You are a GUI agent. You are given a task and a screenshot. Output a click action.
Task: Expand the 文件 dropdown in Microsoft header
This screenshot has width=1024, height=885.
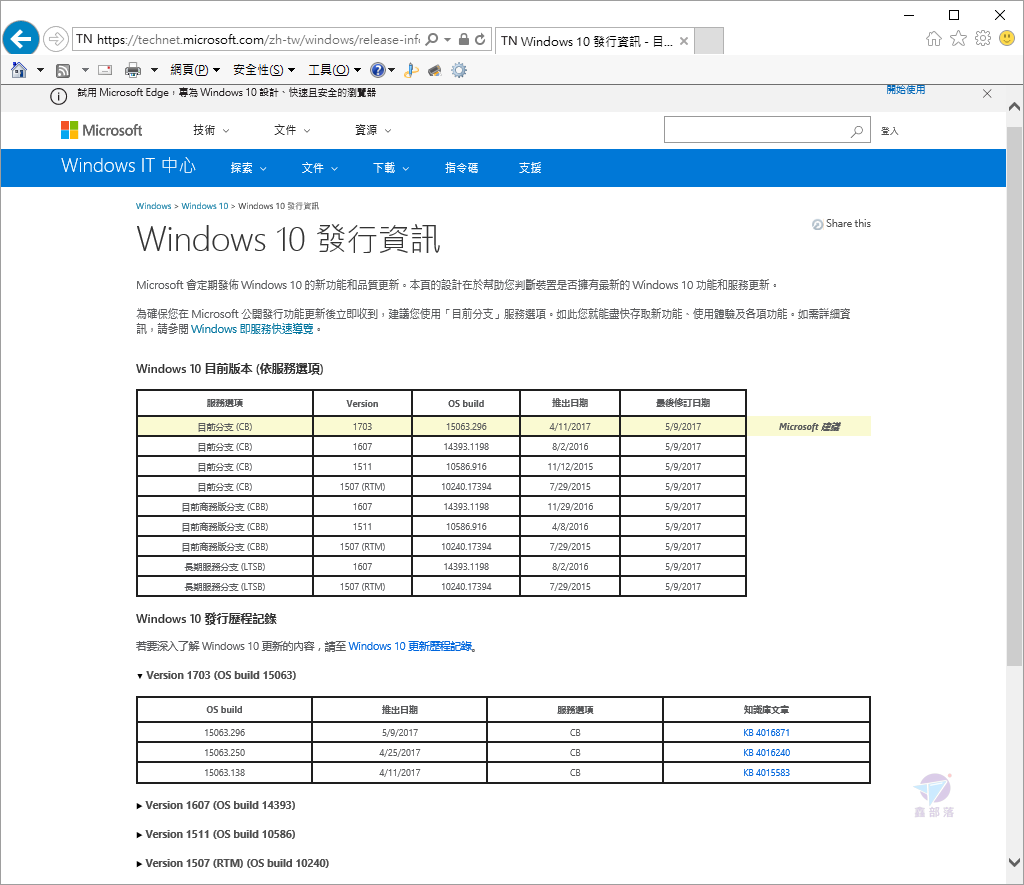292,130
